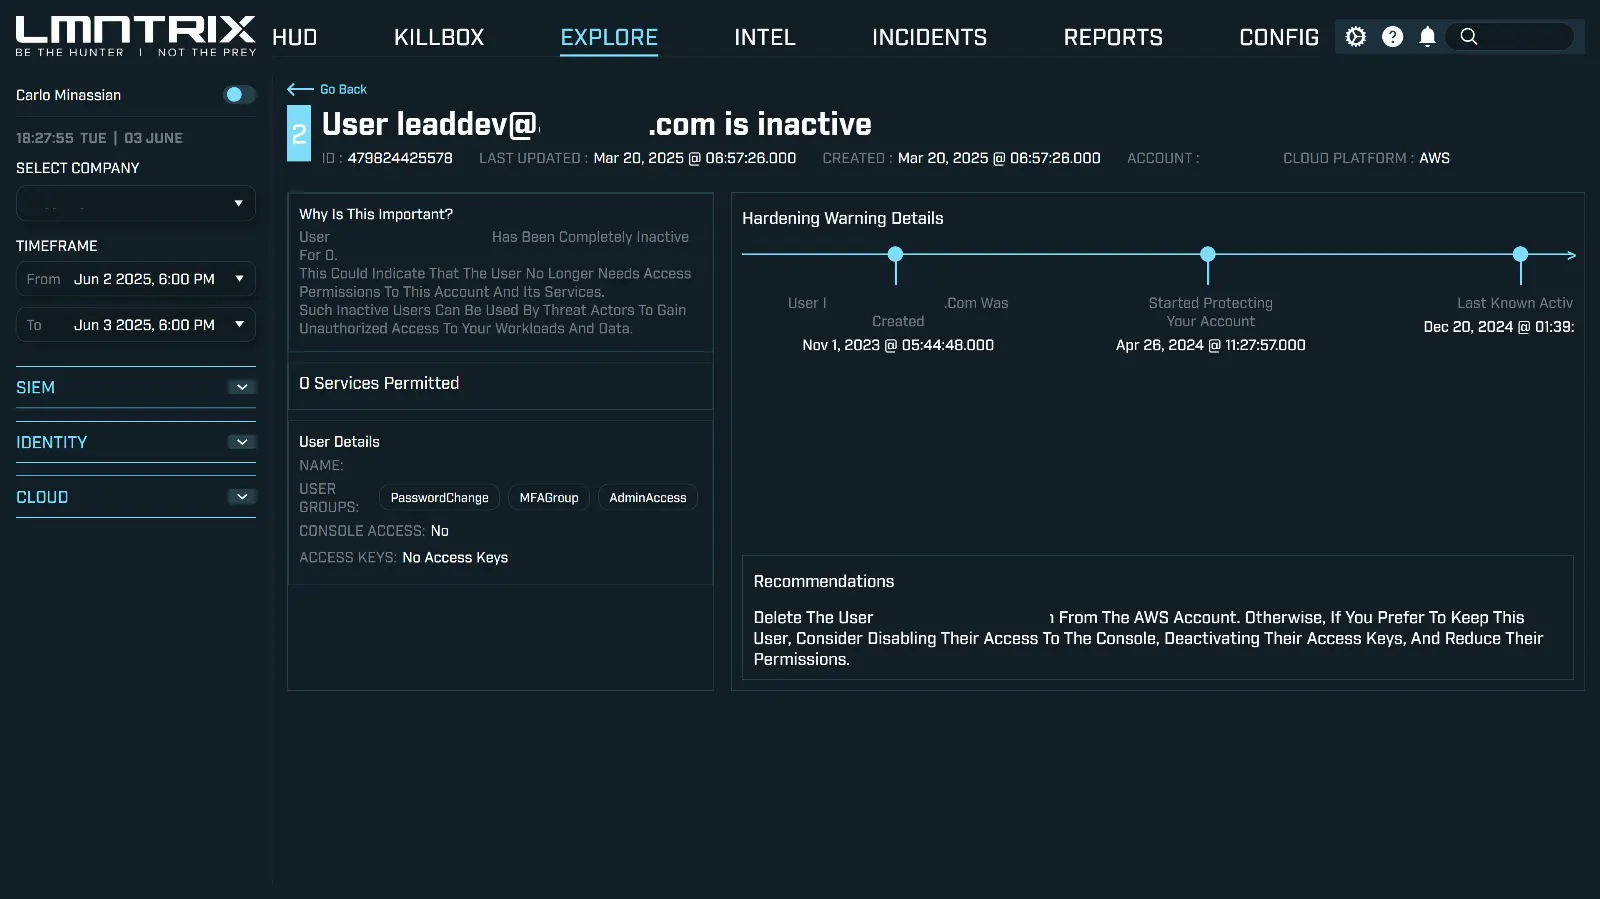
Task: Open the notifications bell icon
Action: click(x=1428, y=37)
